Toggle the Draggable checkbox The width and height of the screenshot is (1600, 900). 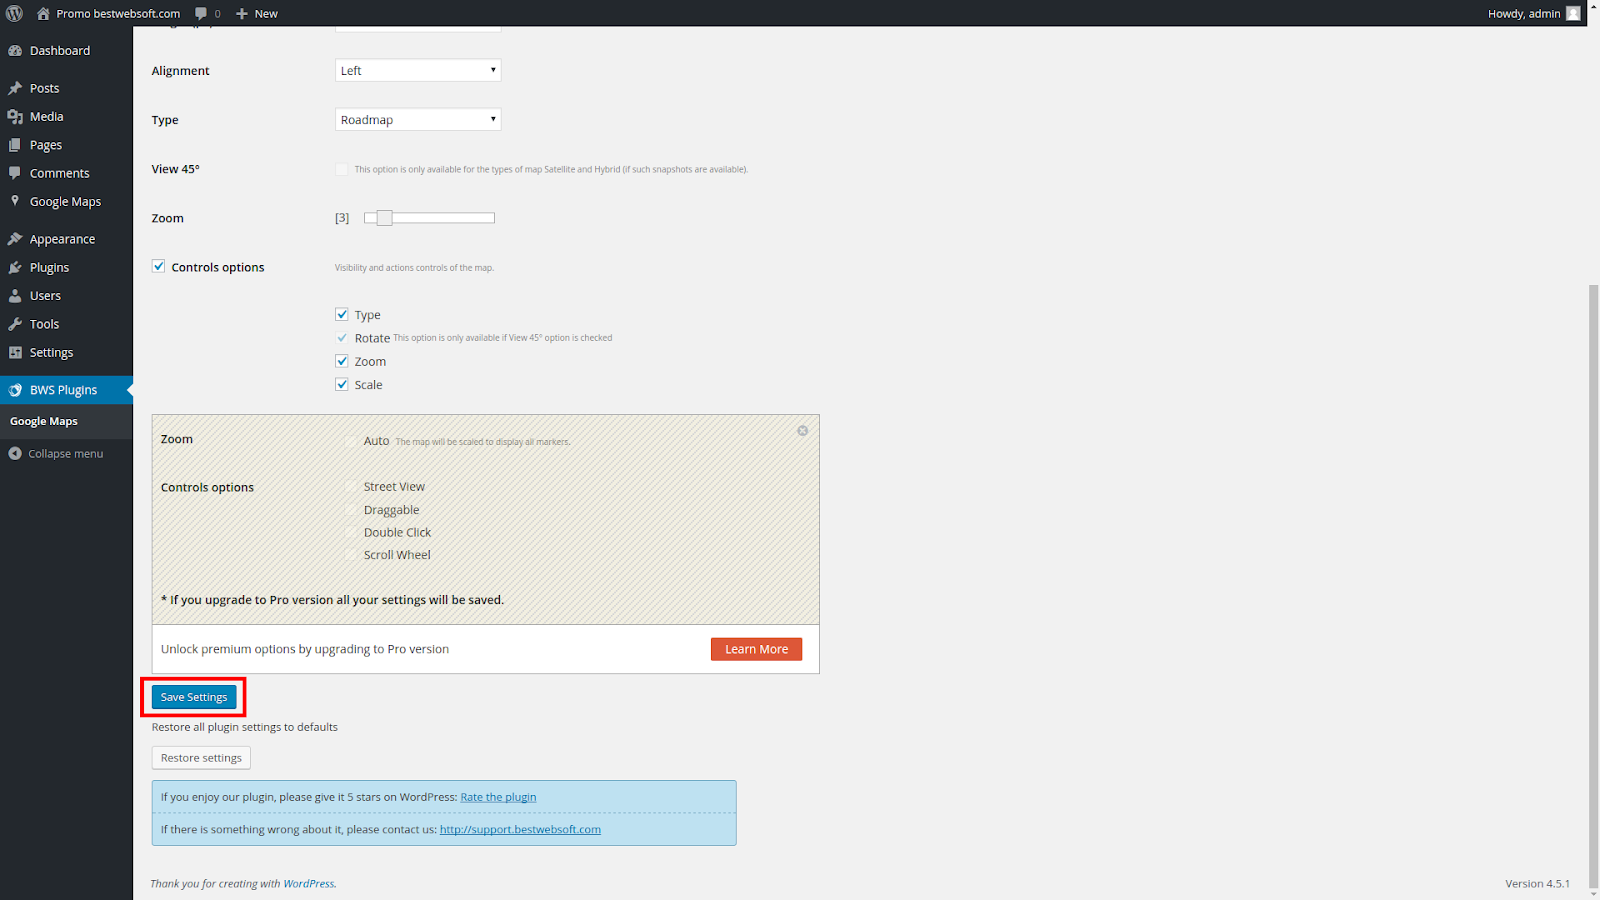[351, 510]
